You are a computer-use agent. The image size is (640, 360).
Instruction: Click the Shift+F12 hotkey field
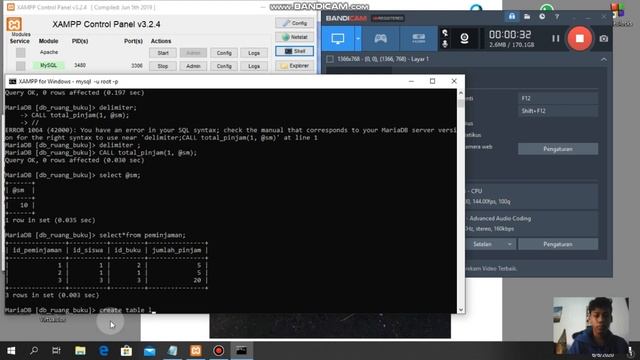click(558, 111)
